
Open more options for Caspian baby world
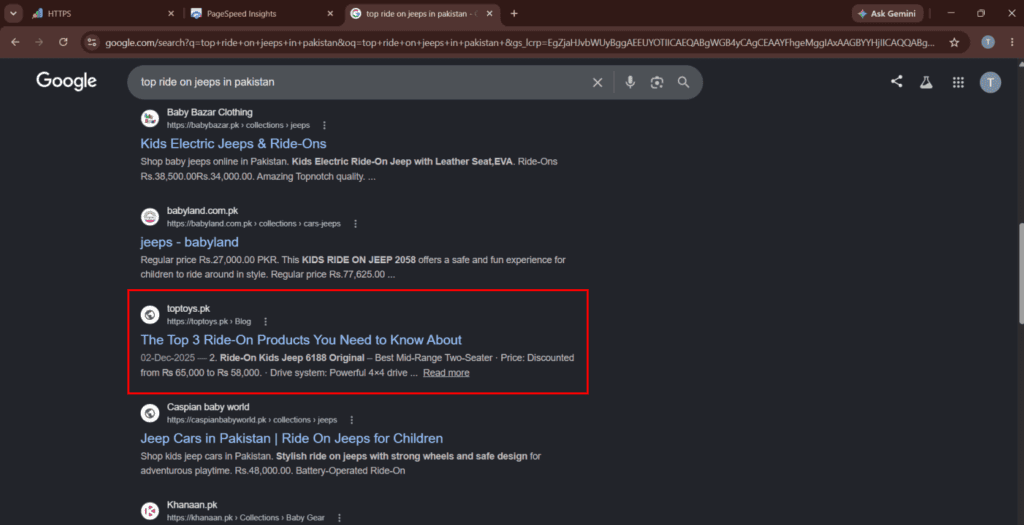point(351,420)
